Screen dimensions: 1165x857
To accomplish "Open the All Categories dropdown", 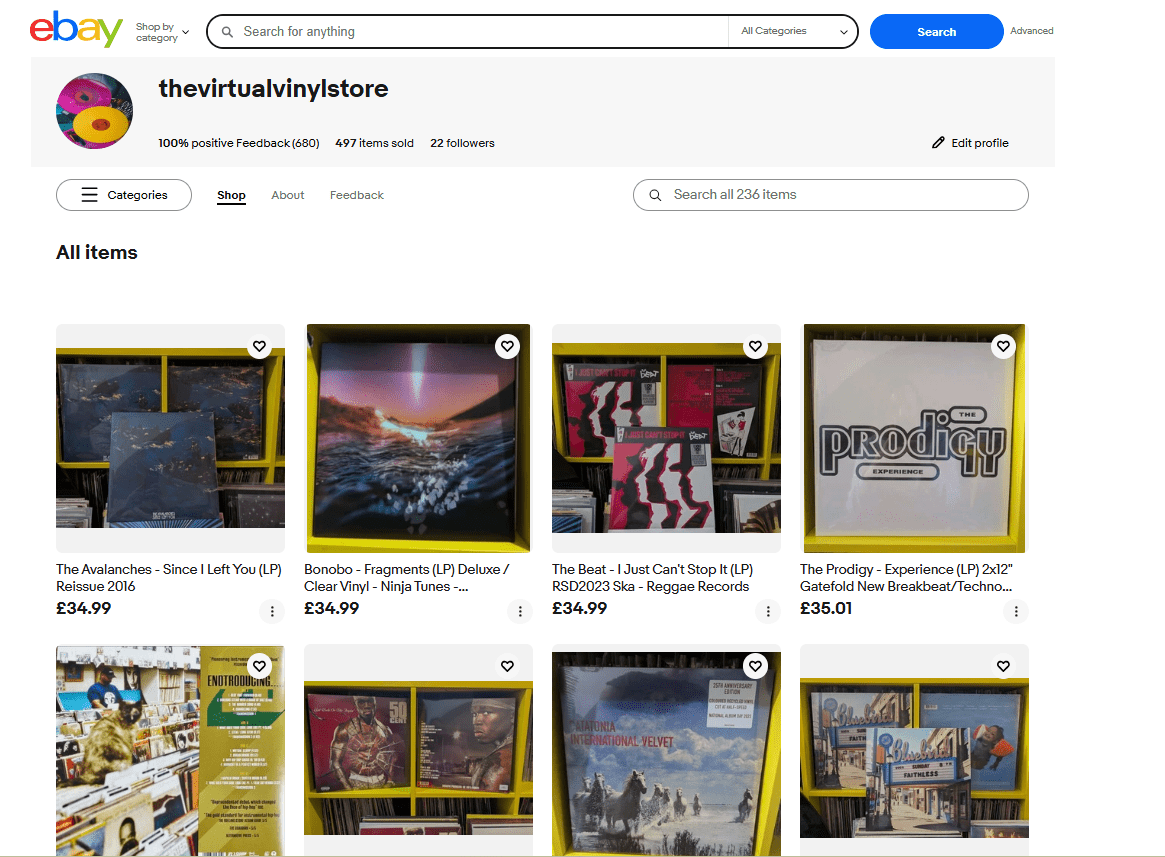I will point(793,31).
